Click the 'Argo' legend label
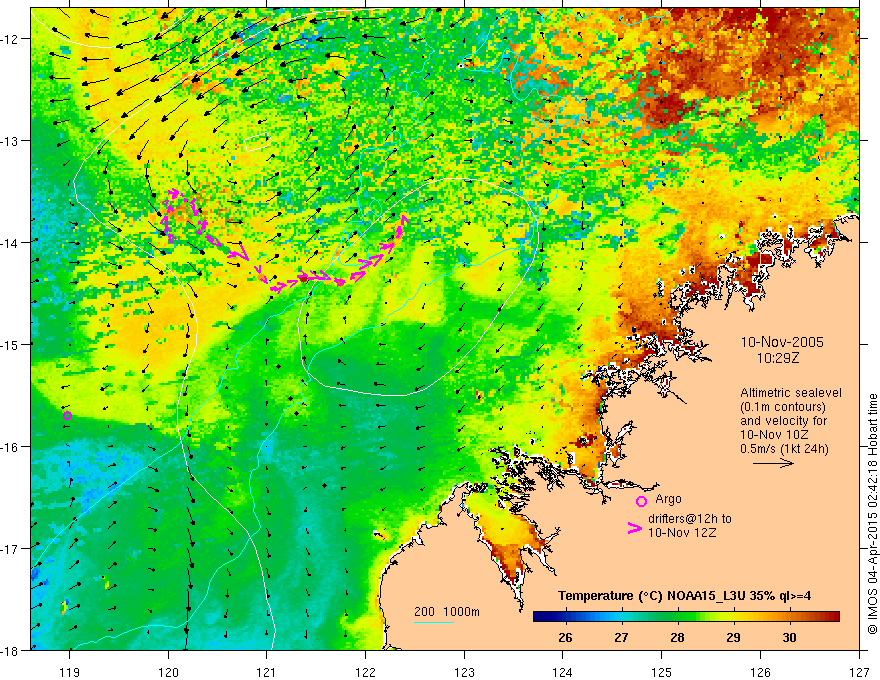The width and height of the screenshot is (880, 680). coord(668,499)
